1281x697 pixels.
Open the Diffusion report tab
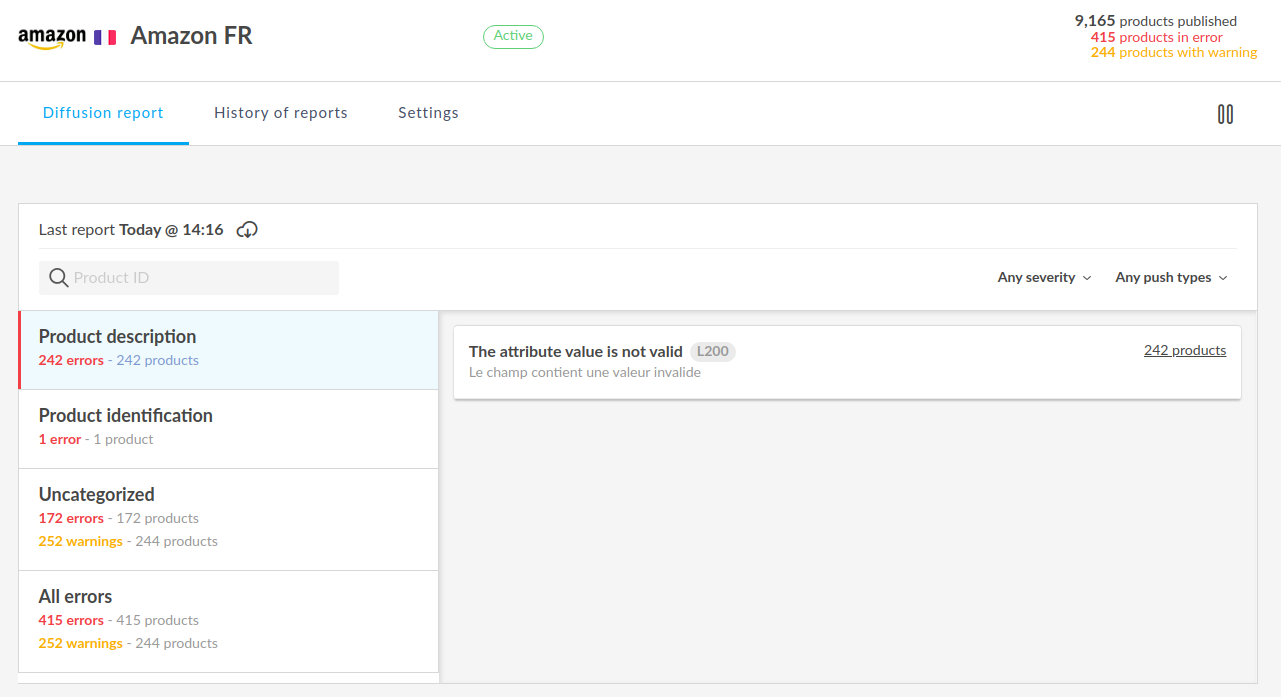(x=103, y=113)
